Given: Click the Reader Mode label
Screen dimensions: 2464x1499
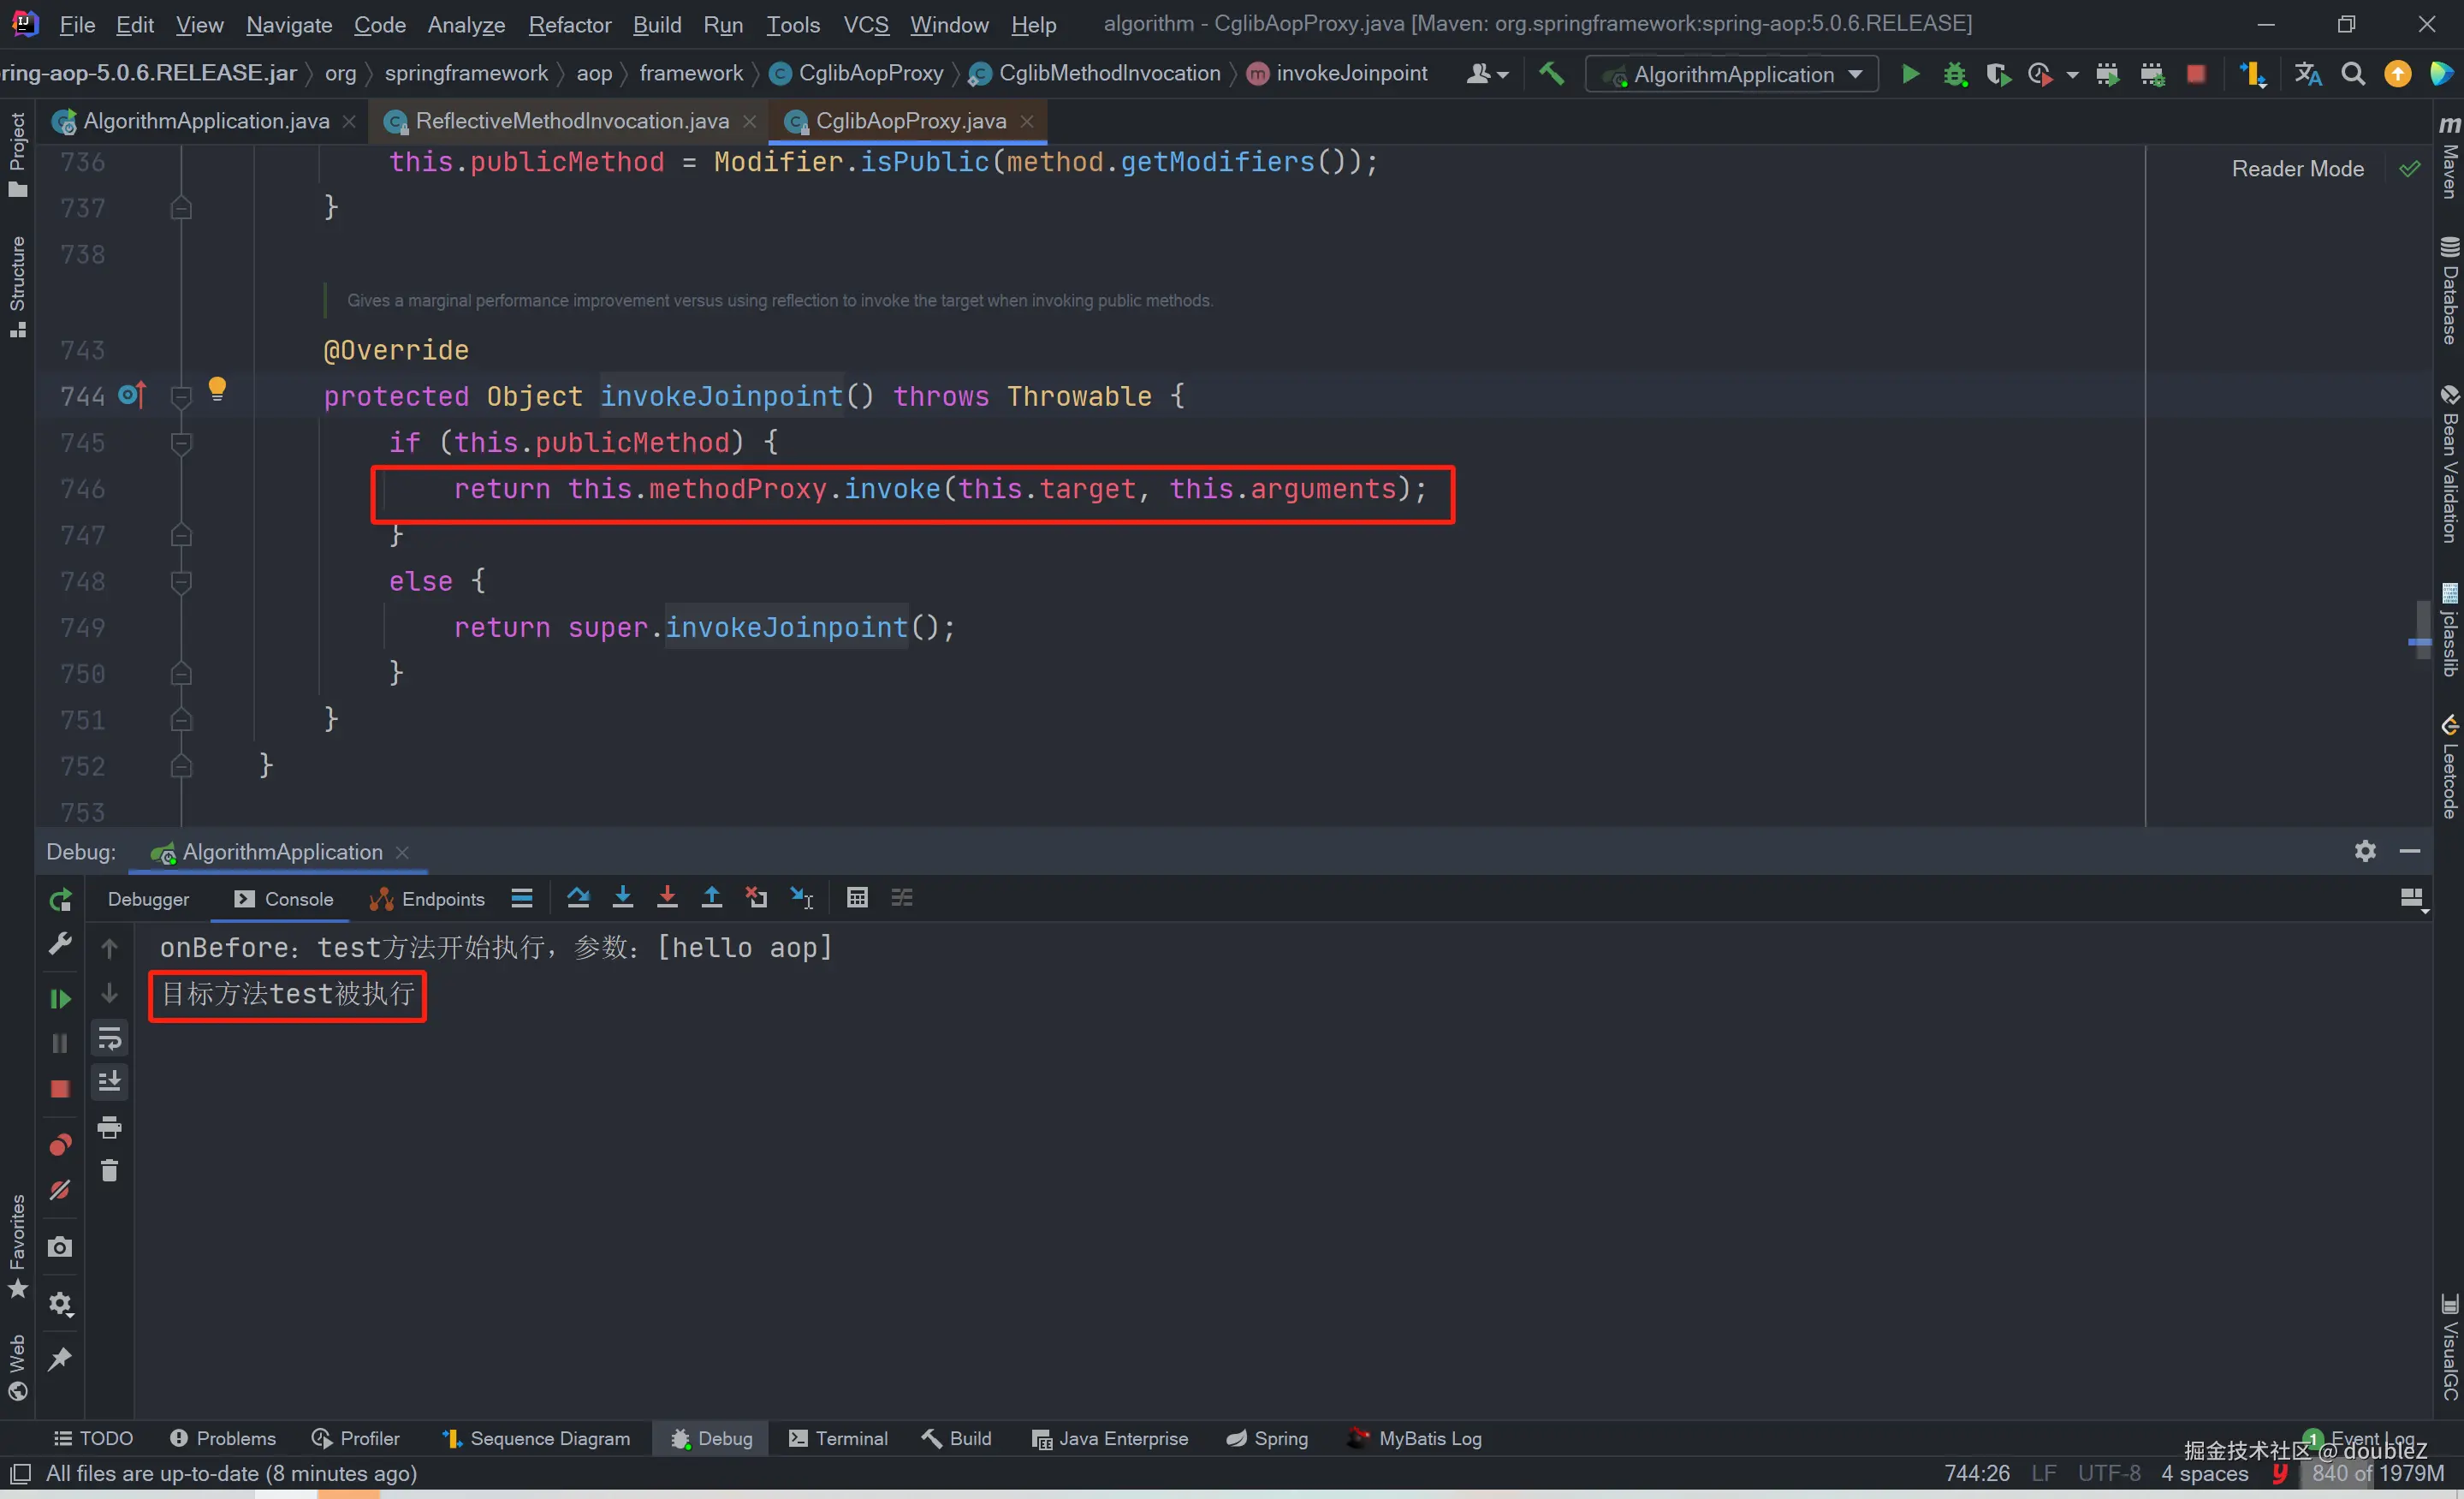Looking at the screenshot, I should pos(2297,168).
